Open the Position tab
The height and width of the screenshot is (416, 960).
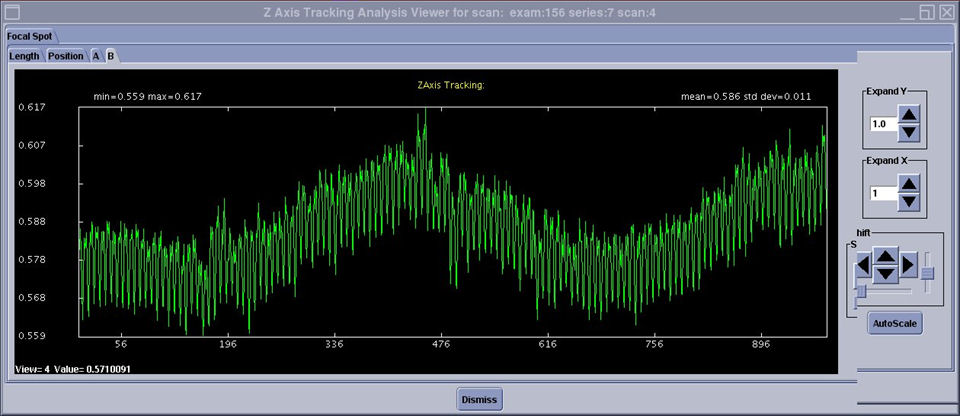(x=66, y=56)
